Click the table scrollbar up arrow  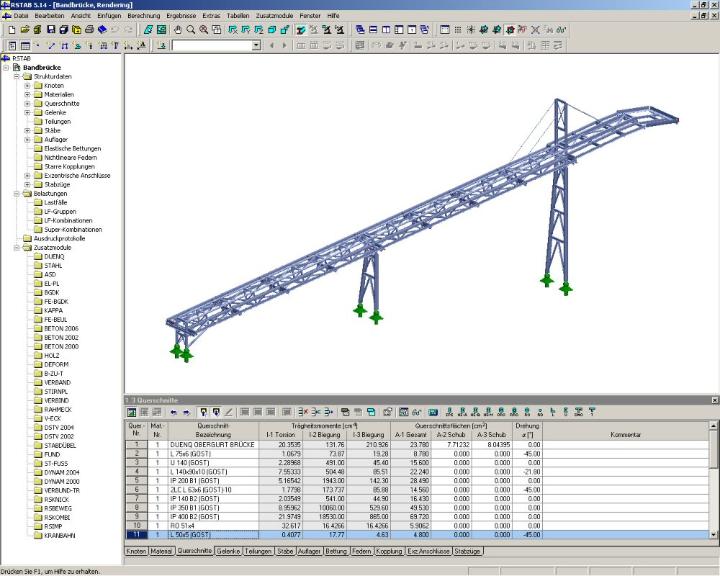tap(713, 426)
